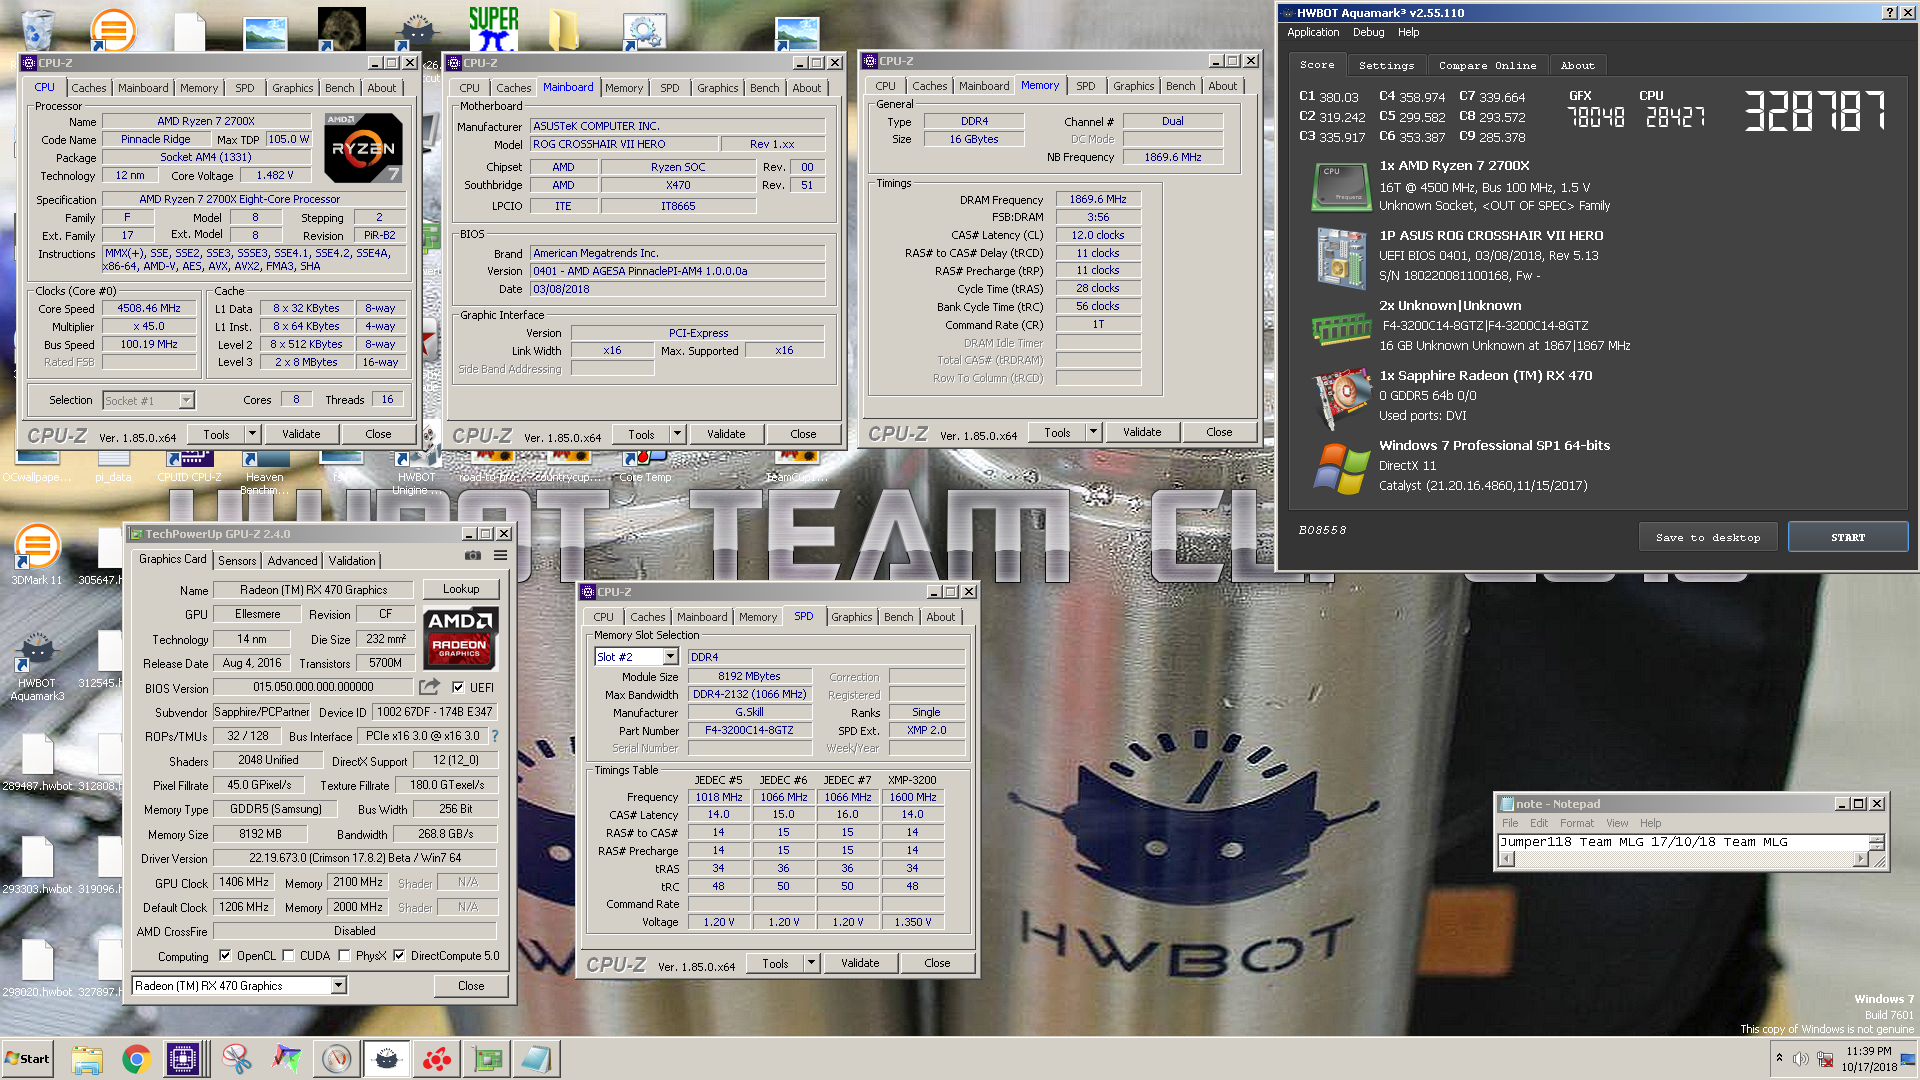Click the Sapphire Radeon graphics card icon in Aquamark

pos(1340,397)
